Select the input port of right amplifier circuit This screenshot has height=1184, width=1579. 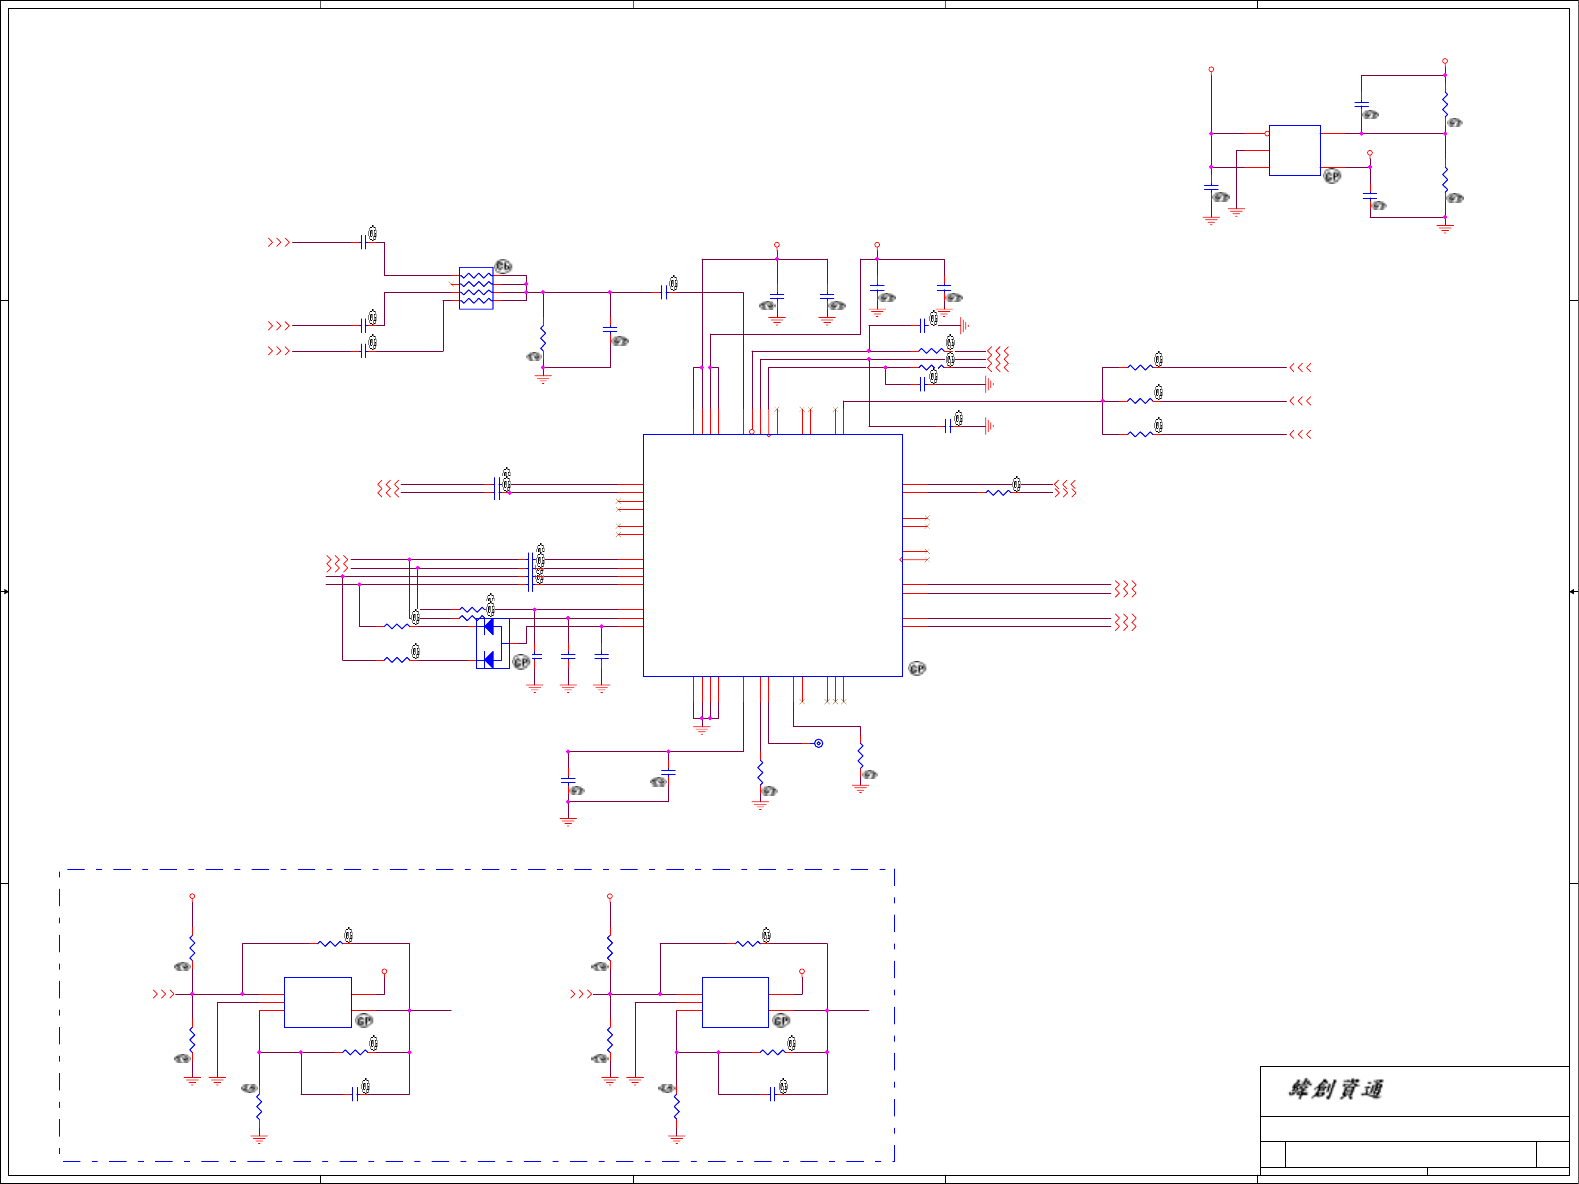[581, 994]
